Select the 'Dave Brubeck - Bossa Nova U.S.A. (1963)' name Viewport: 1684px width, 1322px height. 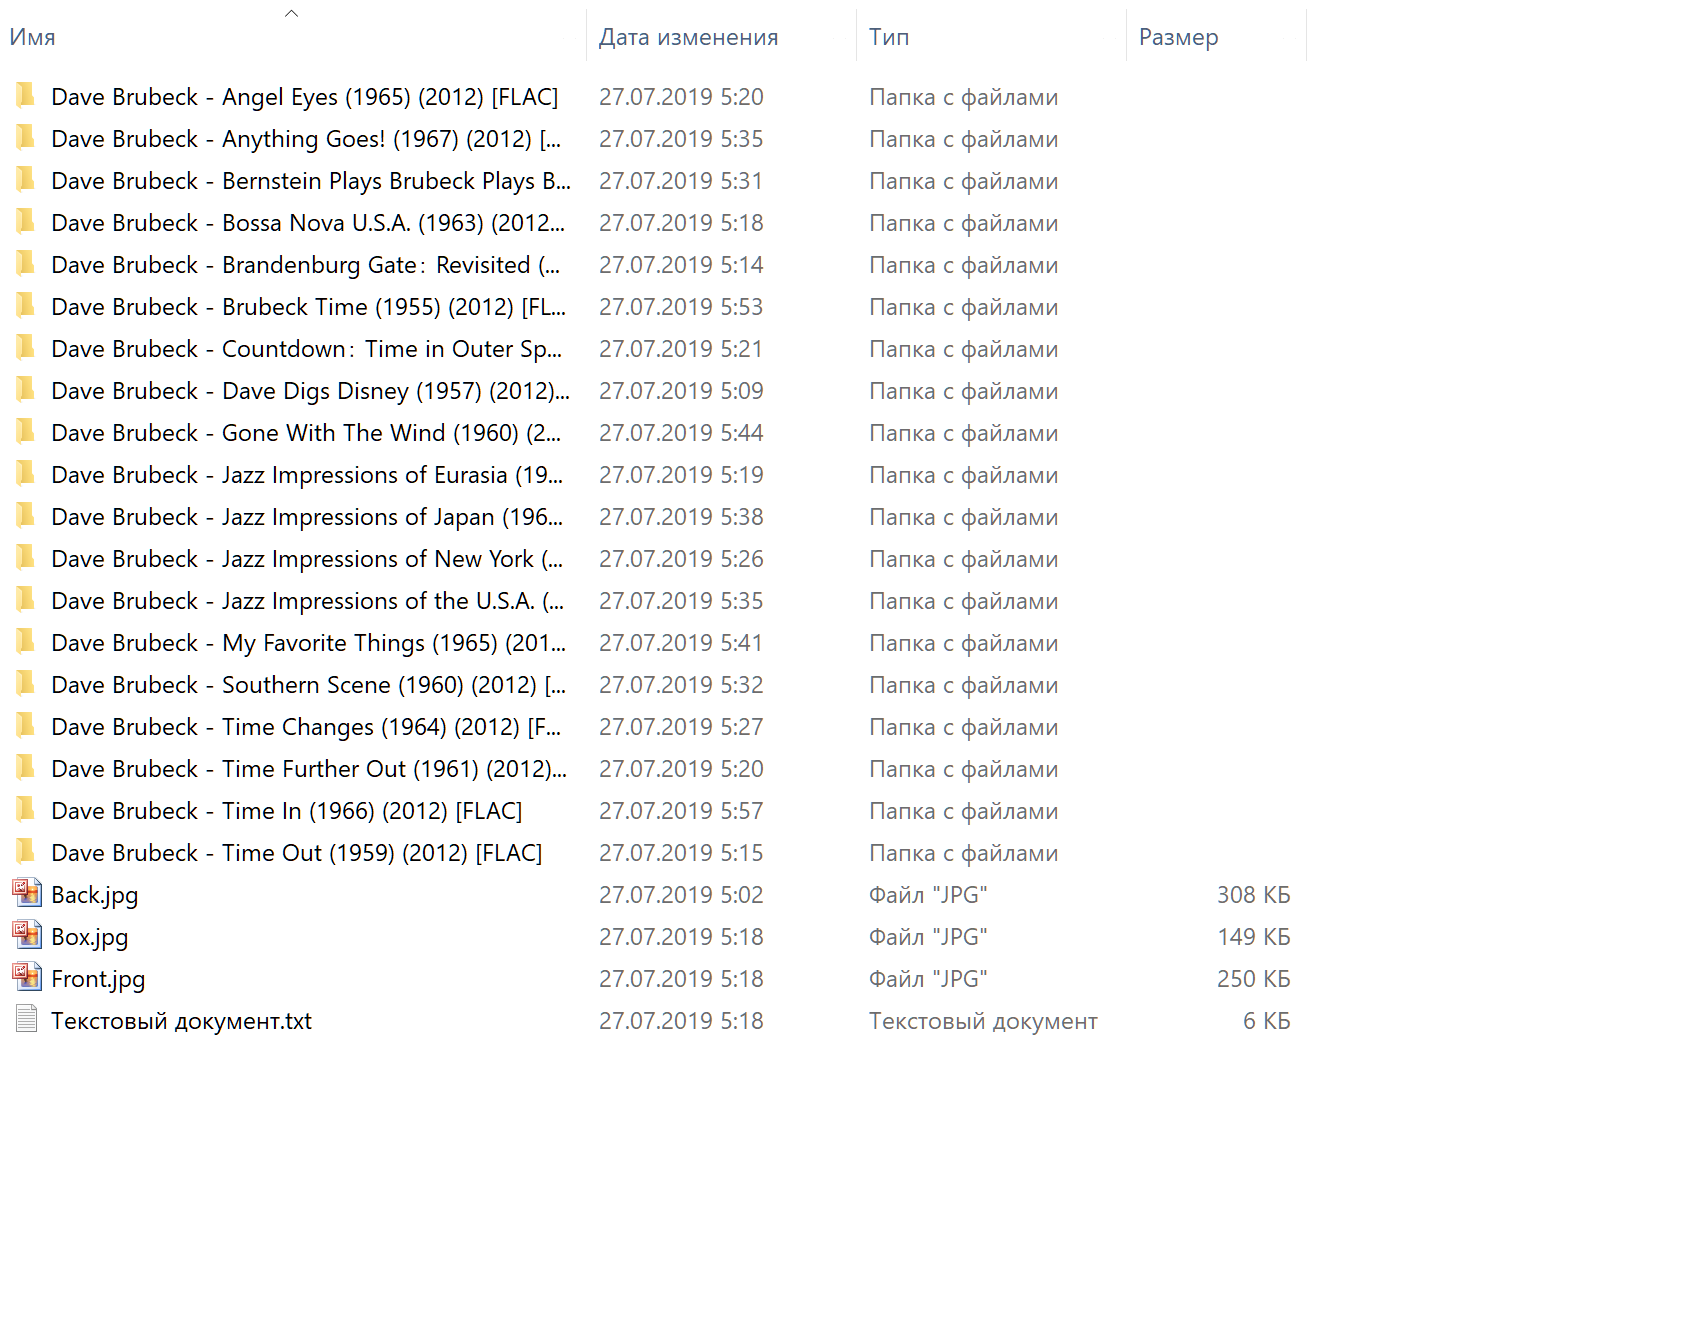coord(308,223)
